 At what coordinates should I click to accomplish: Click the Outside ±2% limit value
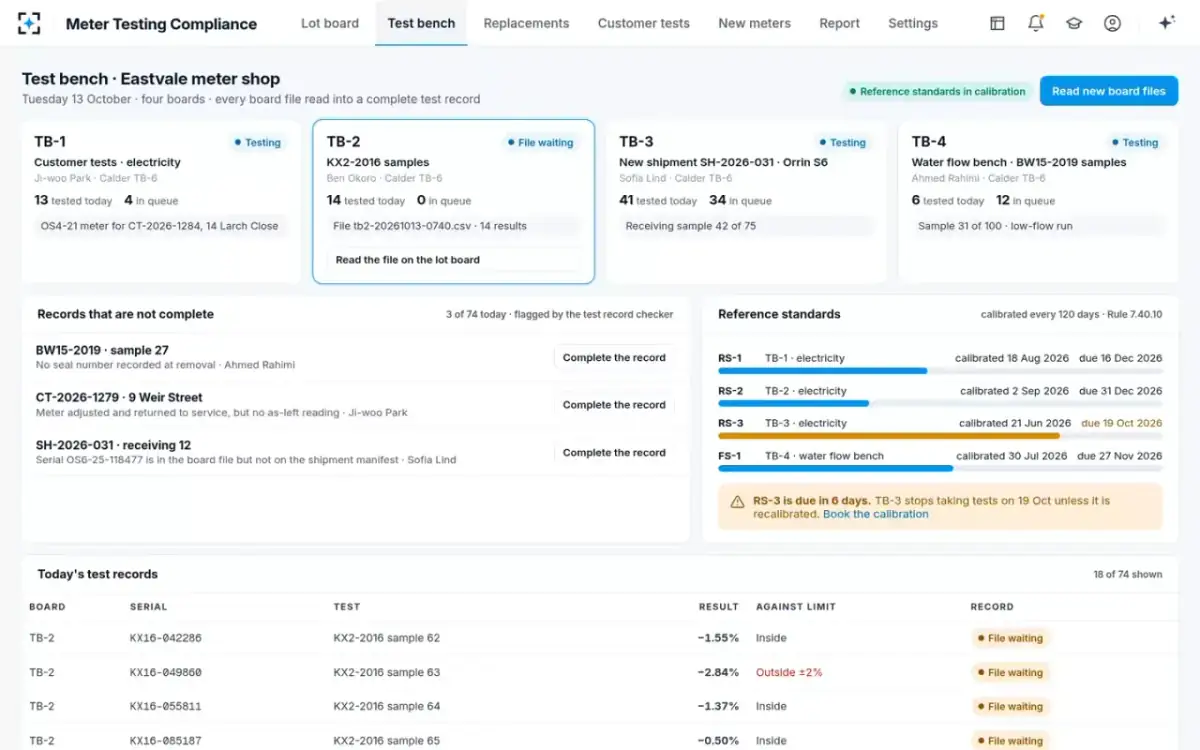tap(789, 672)
